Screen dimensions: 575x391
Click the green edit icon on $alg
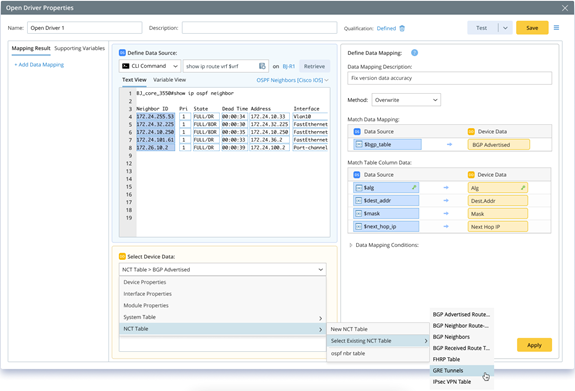click(414, 187)
